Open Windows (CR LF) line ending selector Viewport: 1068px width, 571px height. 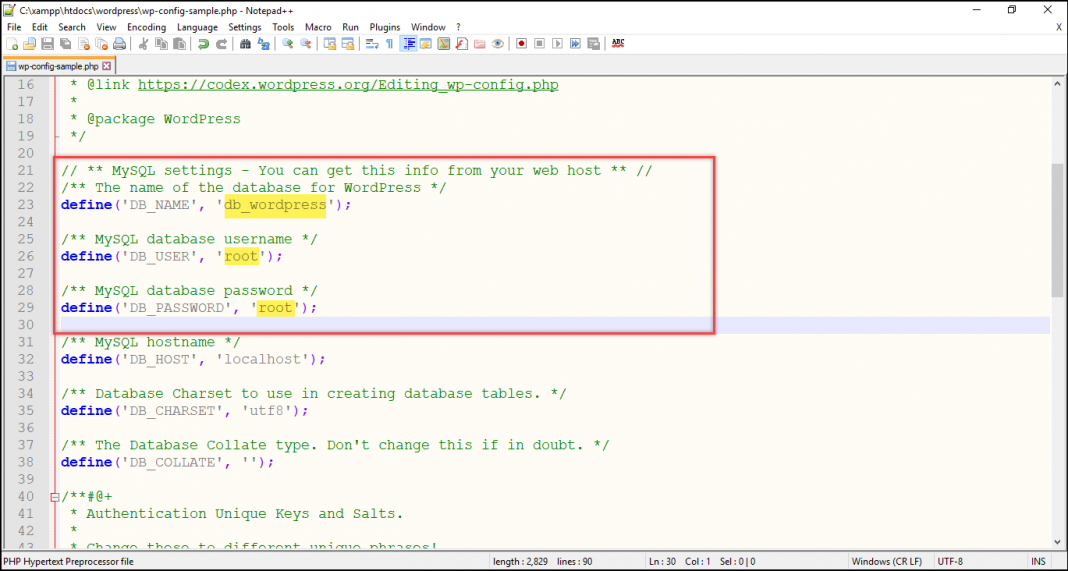[888, 561]
